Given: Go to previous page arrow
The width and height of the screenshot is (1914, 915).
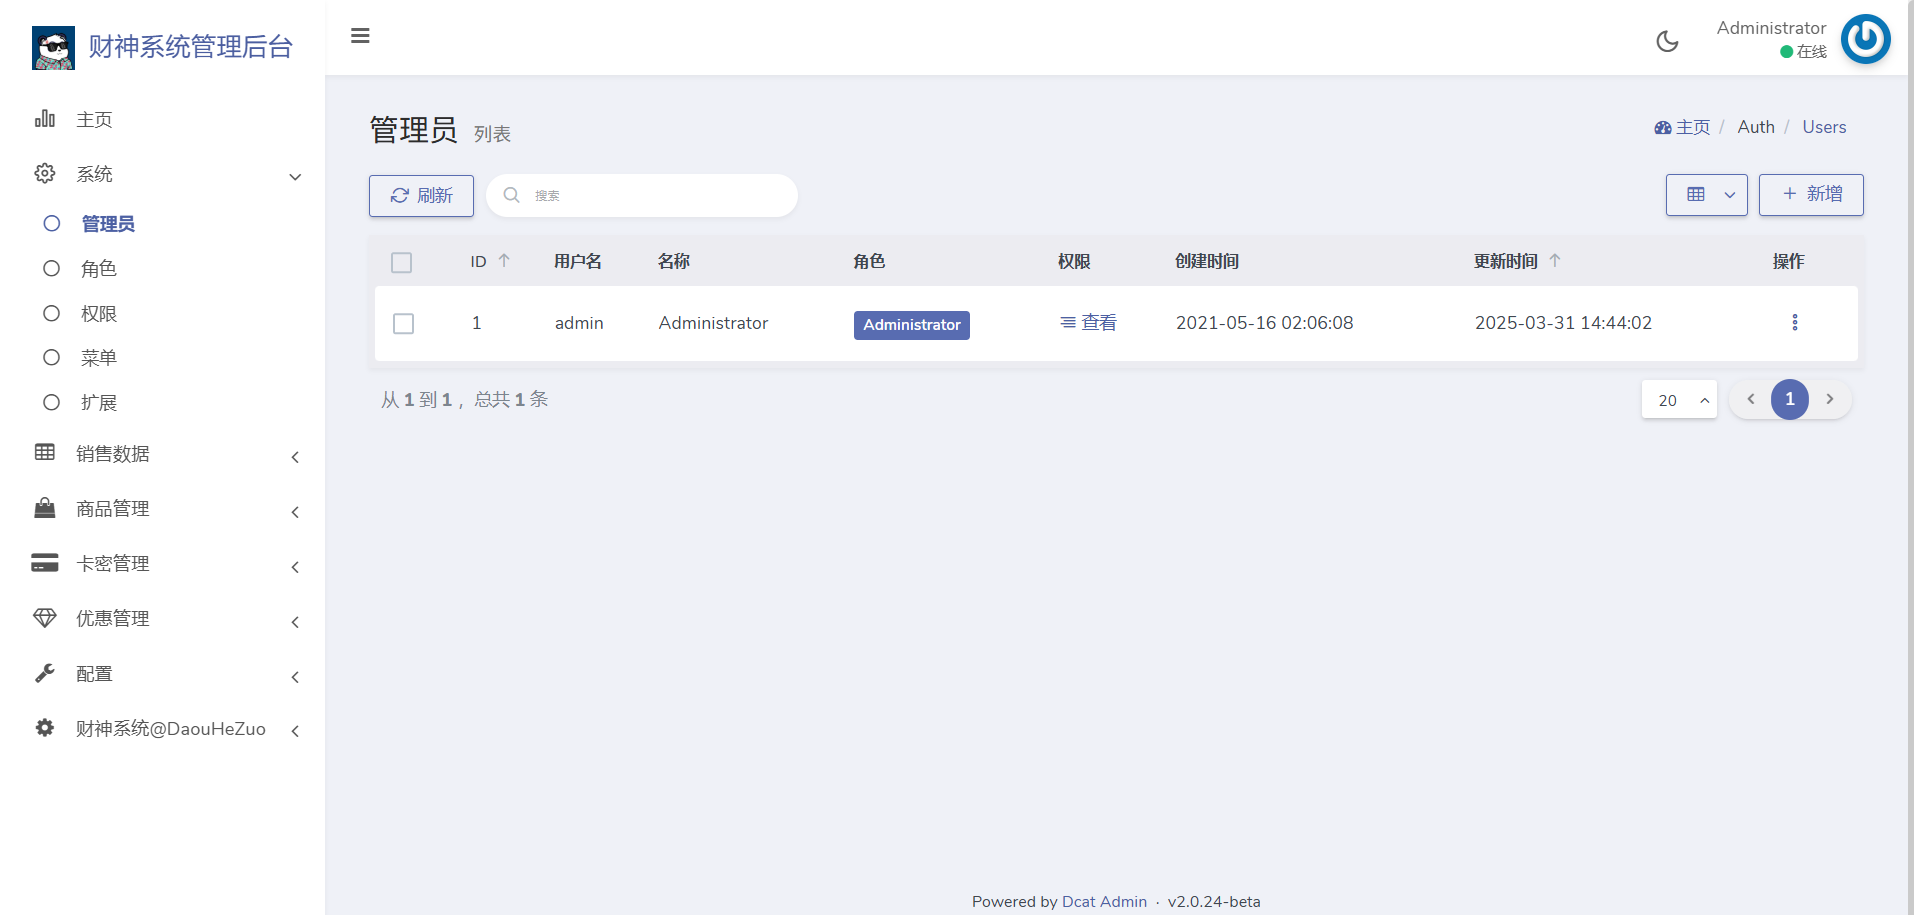Looking at the screenshot, I should pos(1750,399).
